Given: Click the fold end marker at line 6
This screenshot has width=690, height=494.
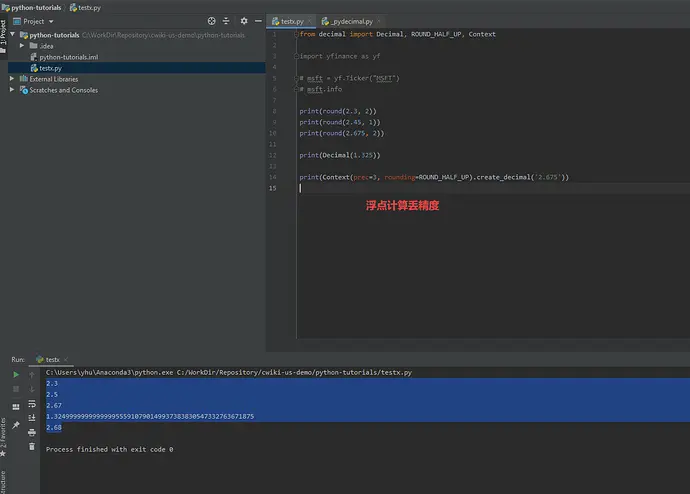Looking at the screenshot, I should point(296,89).
